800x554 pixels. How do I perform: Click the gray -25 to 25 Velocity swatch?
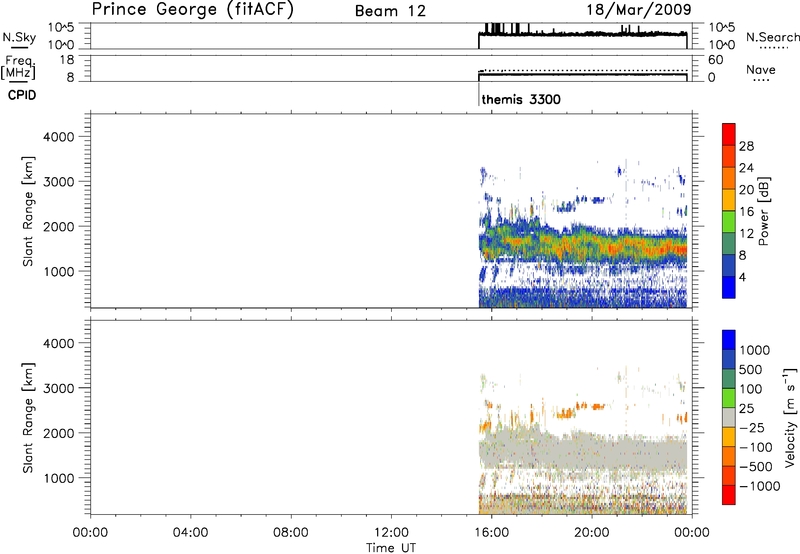(729, 418)
